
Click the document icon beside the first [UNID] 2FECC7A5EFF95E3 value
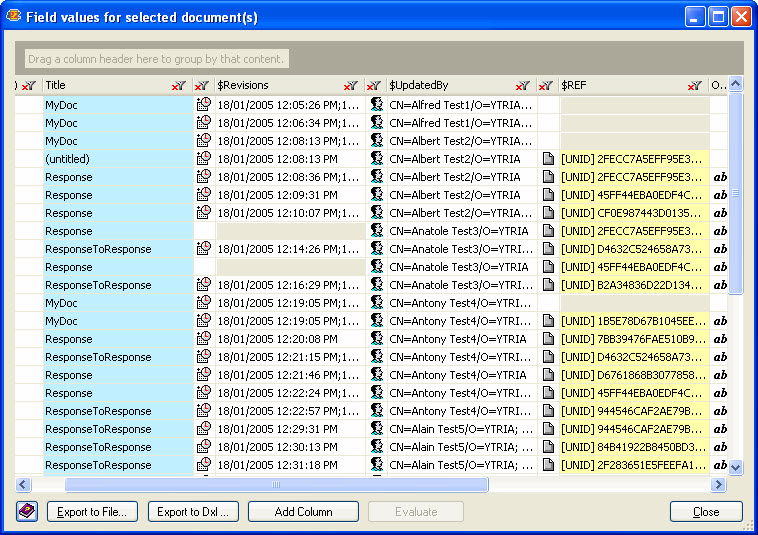click(548, 159)
